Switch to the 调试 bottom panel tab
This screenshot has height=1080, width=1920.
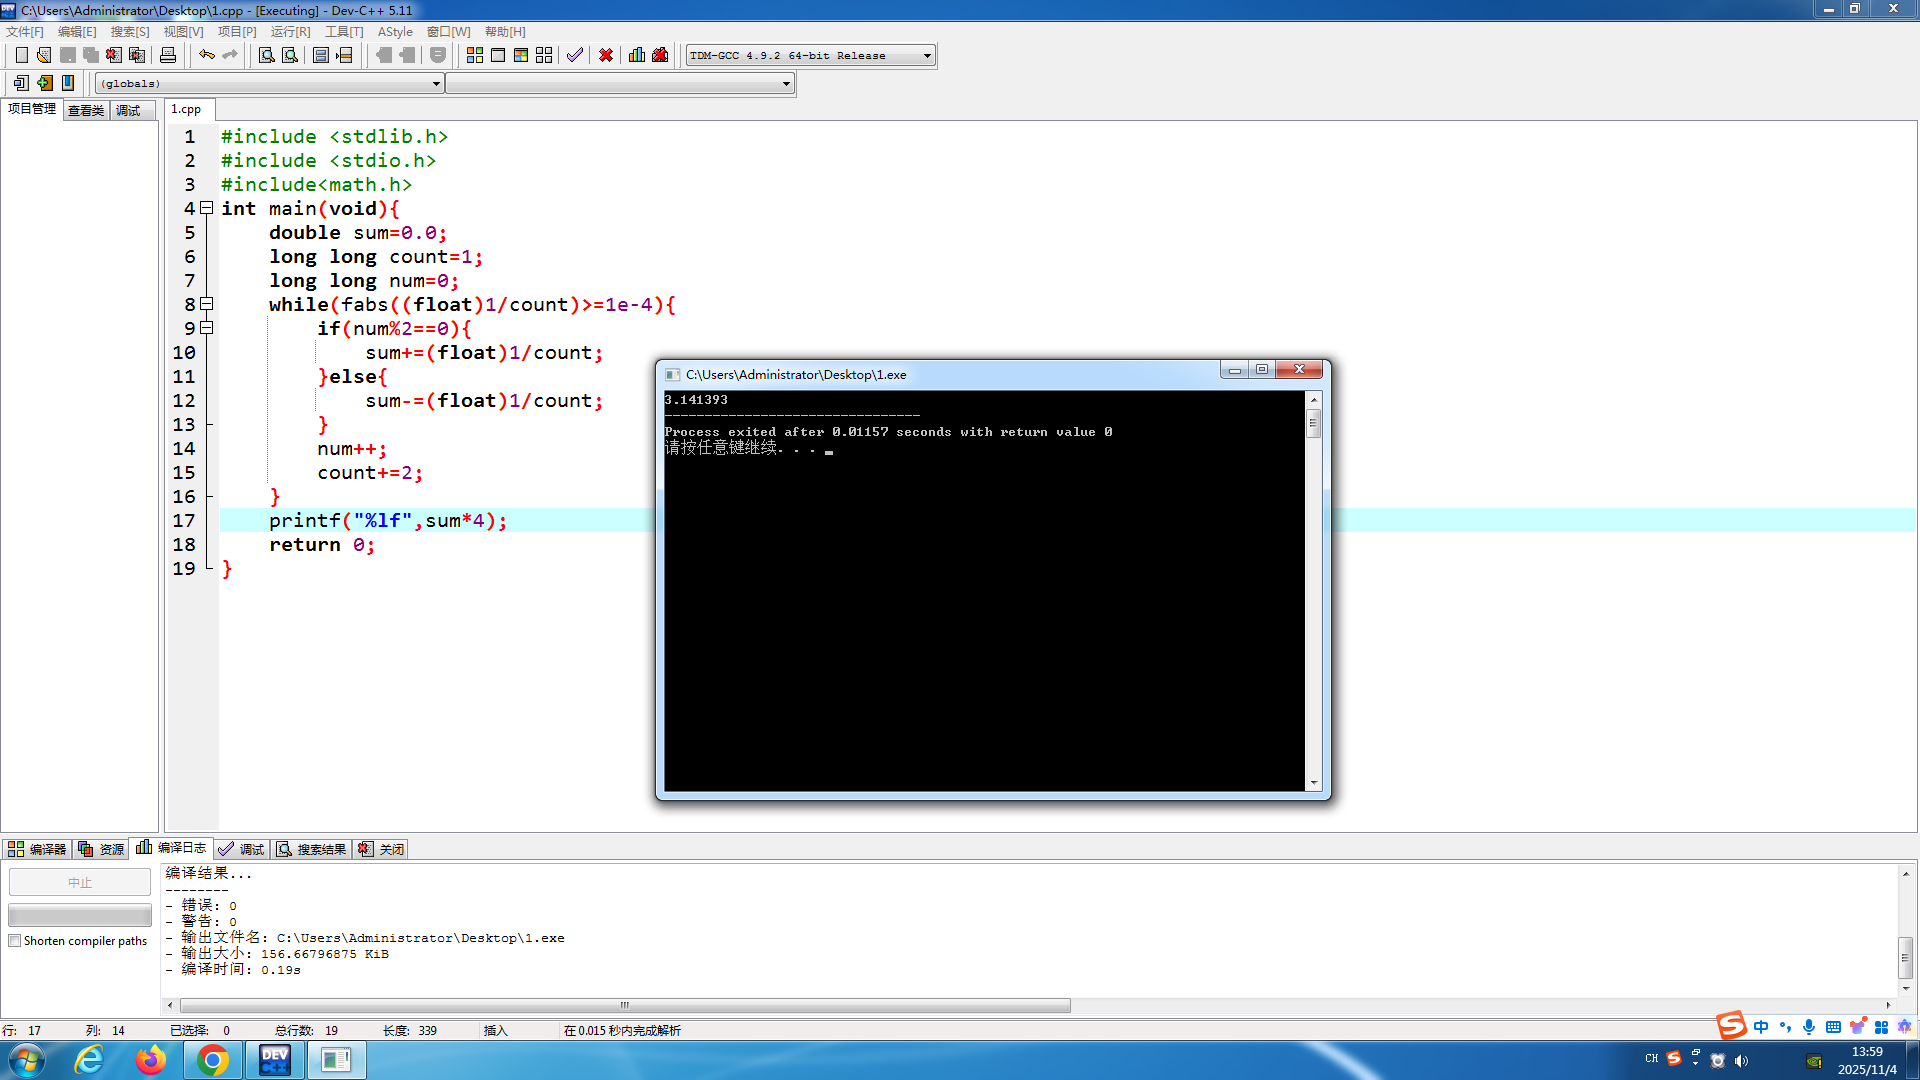pos(242,849)
